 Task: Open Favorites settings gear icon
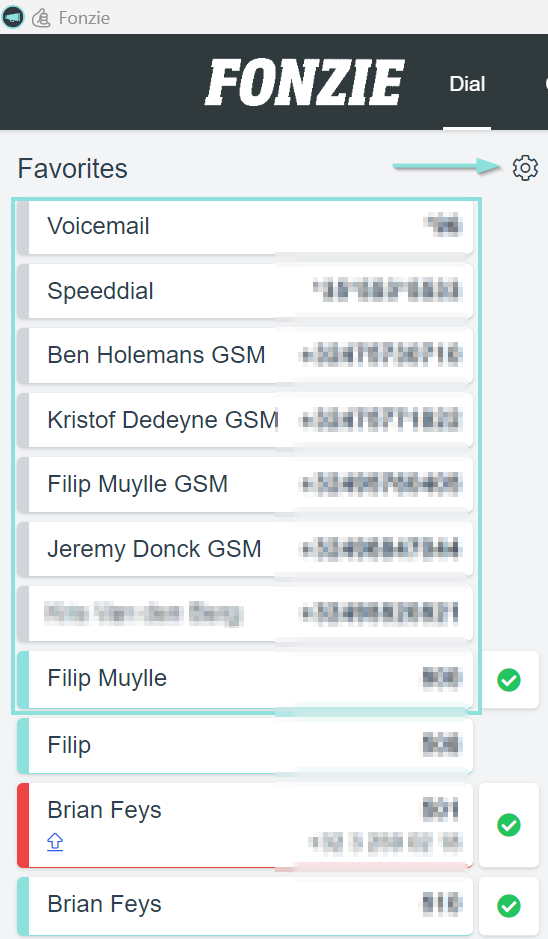click(525, 168)
